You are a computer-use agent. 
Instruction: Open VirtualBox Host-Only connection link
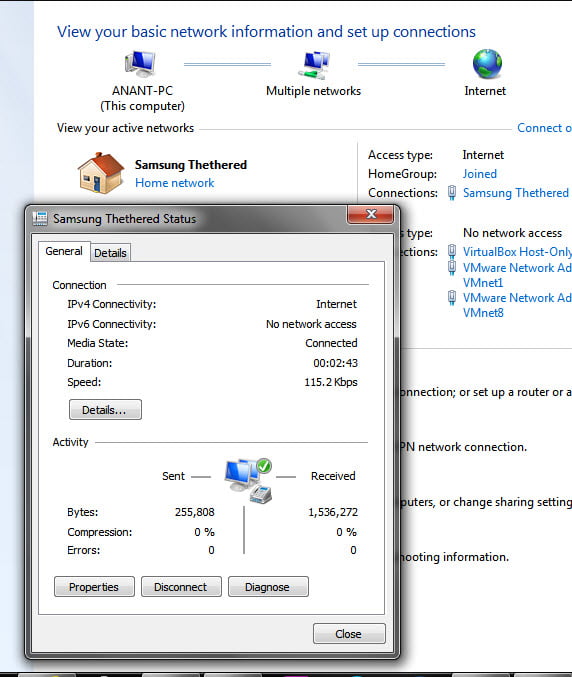coord(517,251)
